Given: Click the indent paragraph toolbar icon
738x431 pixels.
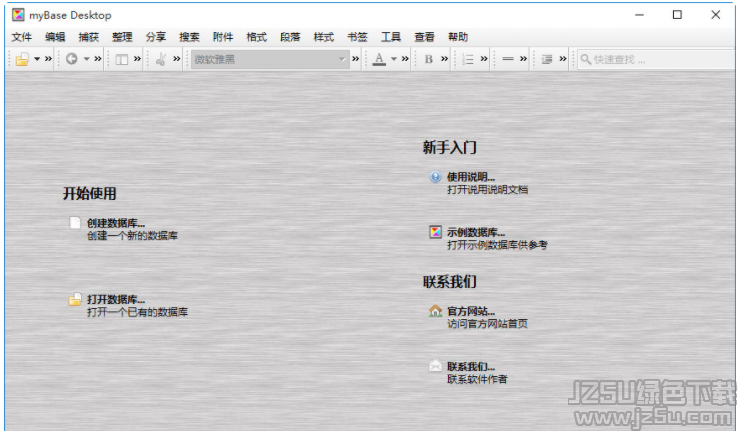Looking at the screenshot, I should (547, 59).
